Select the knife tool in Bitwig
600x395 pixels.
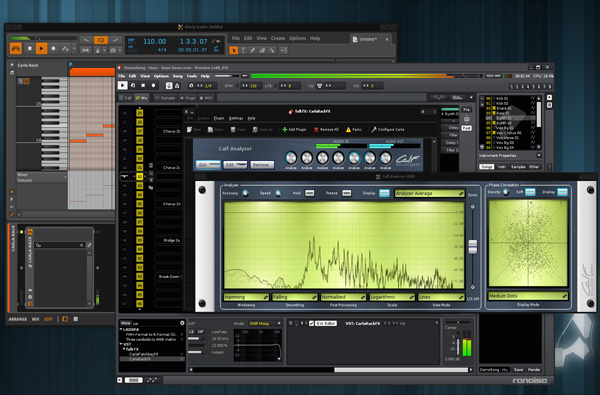pos(272,50)
